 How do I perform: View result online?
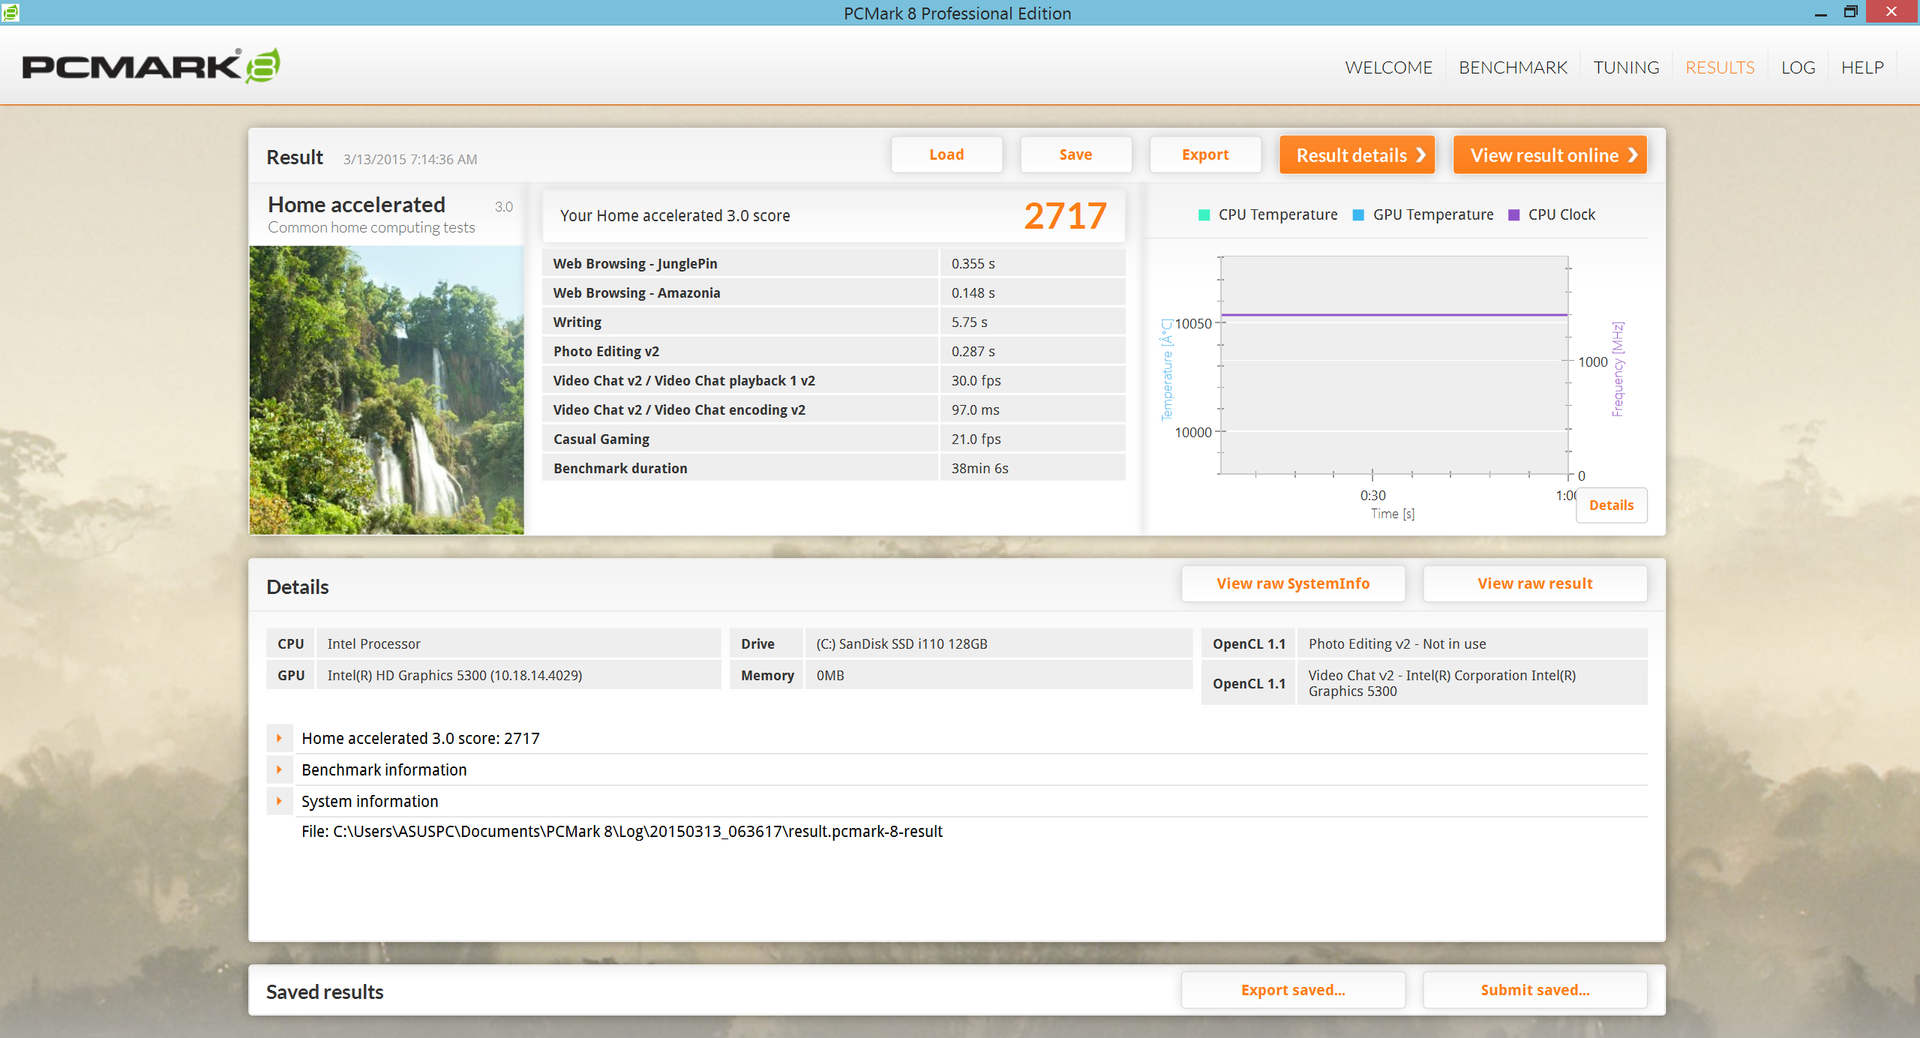tap(1549, 155)
